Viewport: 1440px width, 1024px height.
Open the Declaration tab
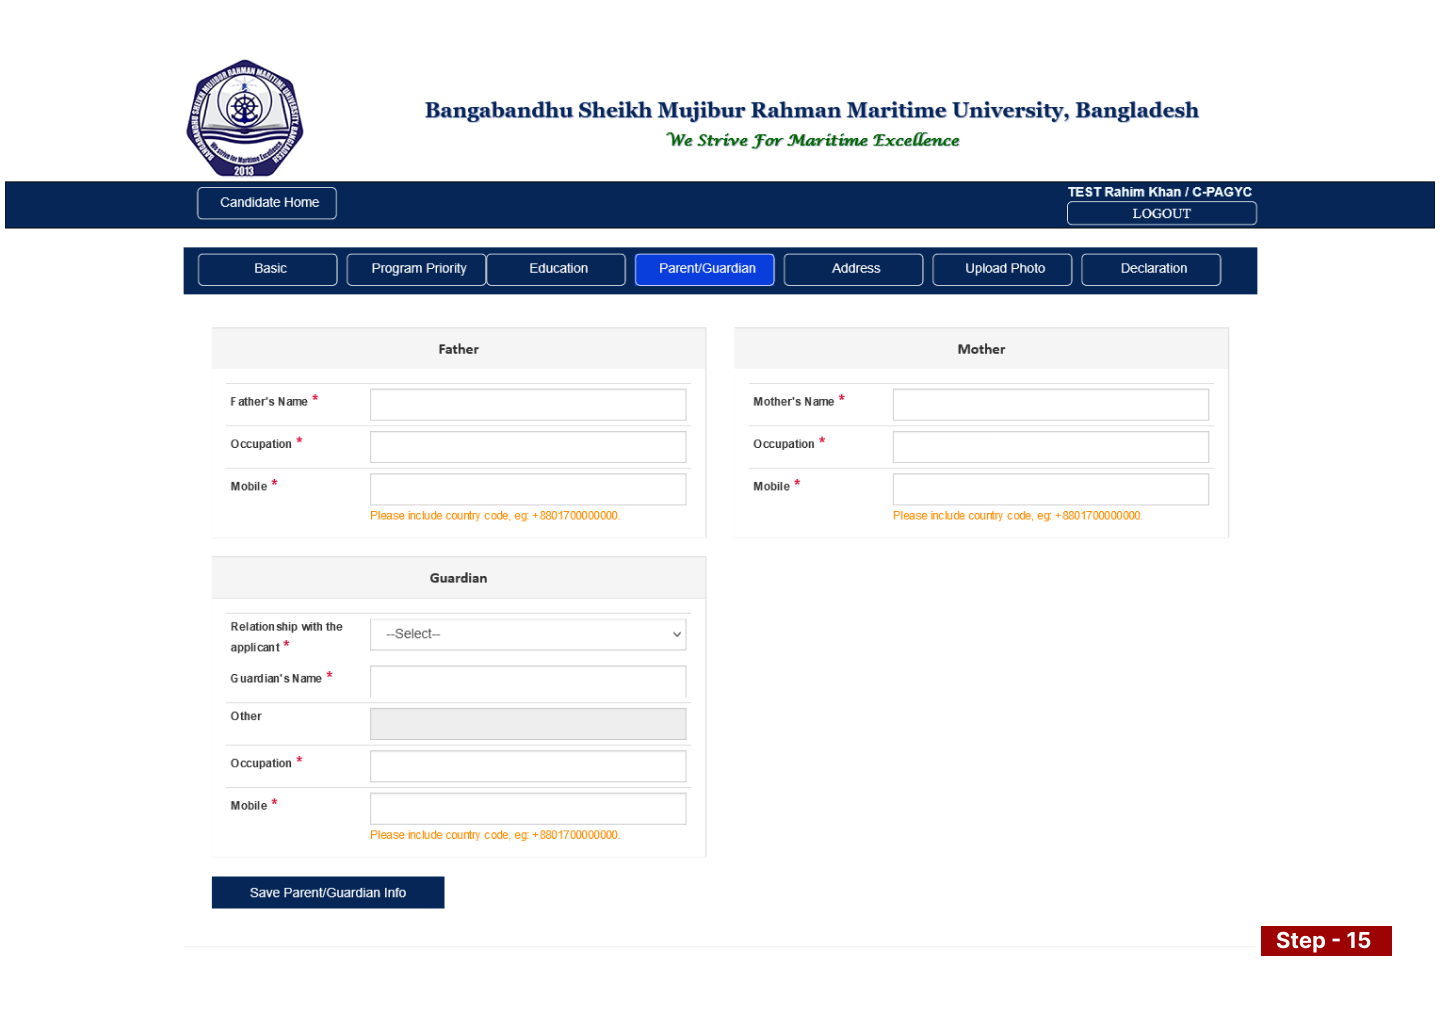[x=1151, y=269]
